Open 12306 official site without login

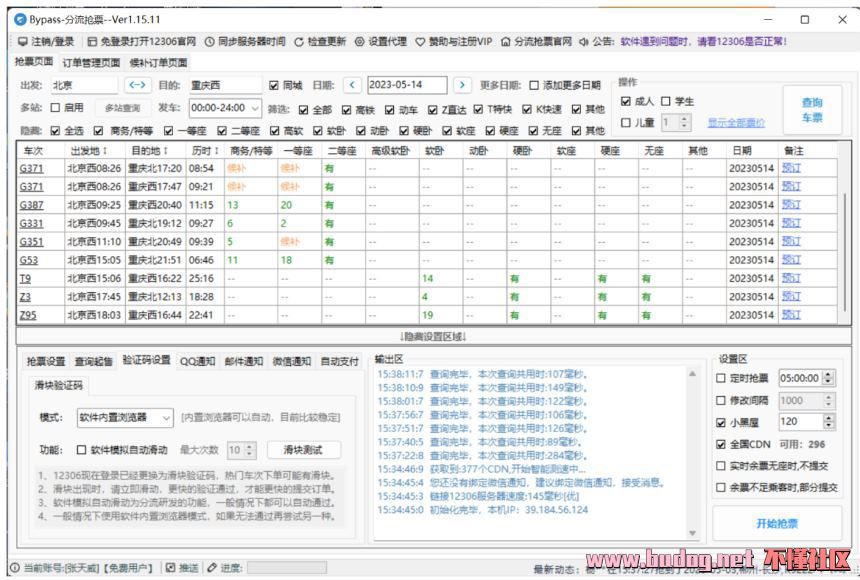coord(92,41)
